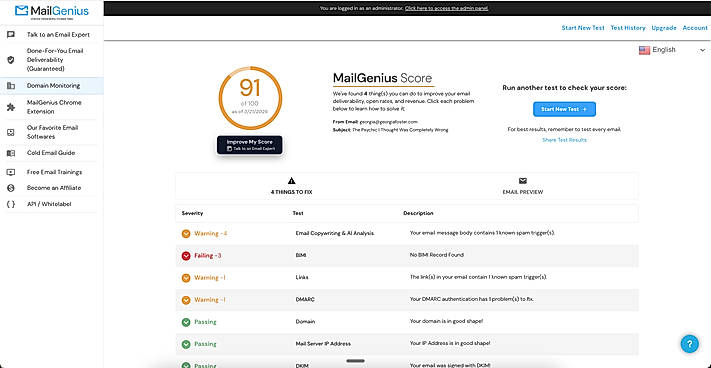Viewport: 711px width, 368px height.
Task: Open Account in top navigation
Action: pyautogui.click(x=695, y=28)
